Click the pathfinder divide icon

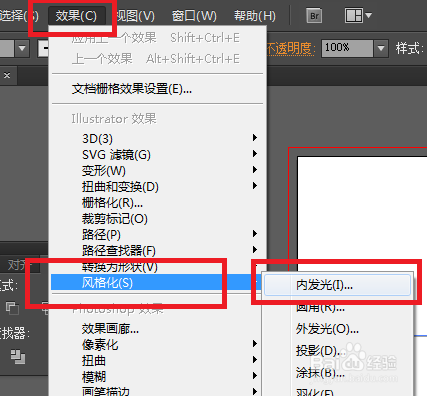point(18,357)
